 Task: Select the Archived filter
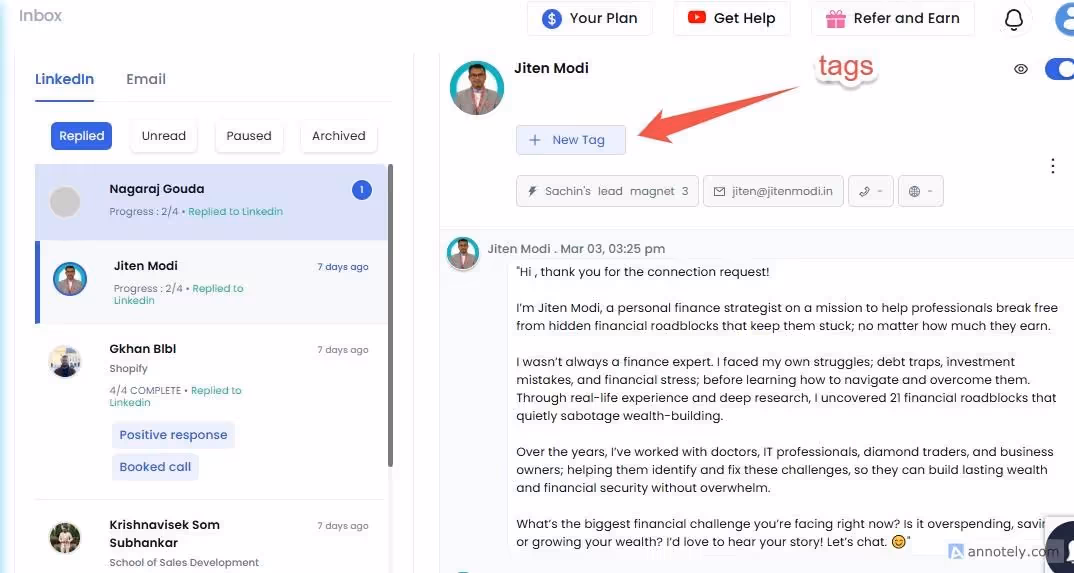pos(338,136)
